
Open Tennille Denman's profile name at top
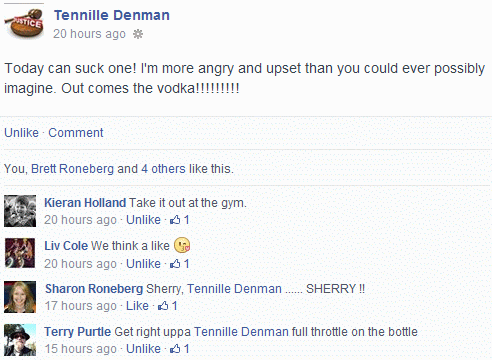click(112, 15)
